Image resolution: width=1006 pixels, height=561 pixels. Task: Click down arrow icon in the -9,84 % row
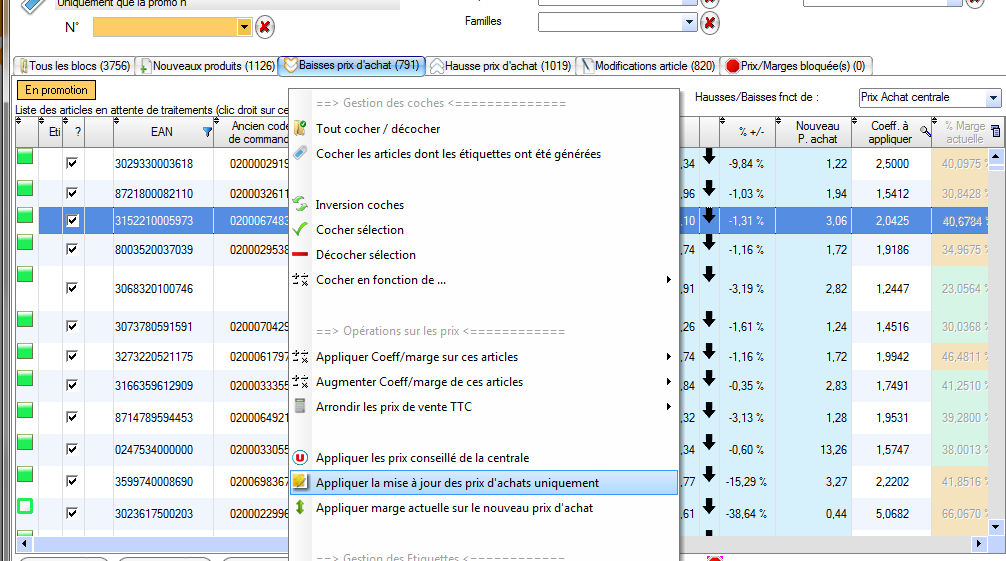click(709, 156)
